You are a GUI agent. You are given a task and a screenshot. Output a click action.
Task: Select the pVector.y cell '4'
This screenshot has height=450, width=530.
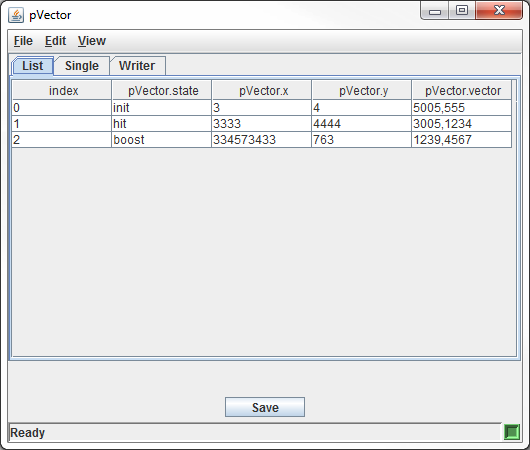[362, 108]
